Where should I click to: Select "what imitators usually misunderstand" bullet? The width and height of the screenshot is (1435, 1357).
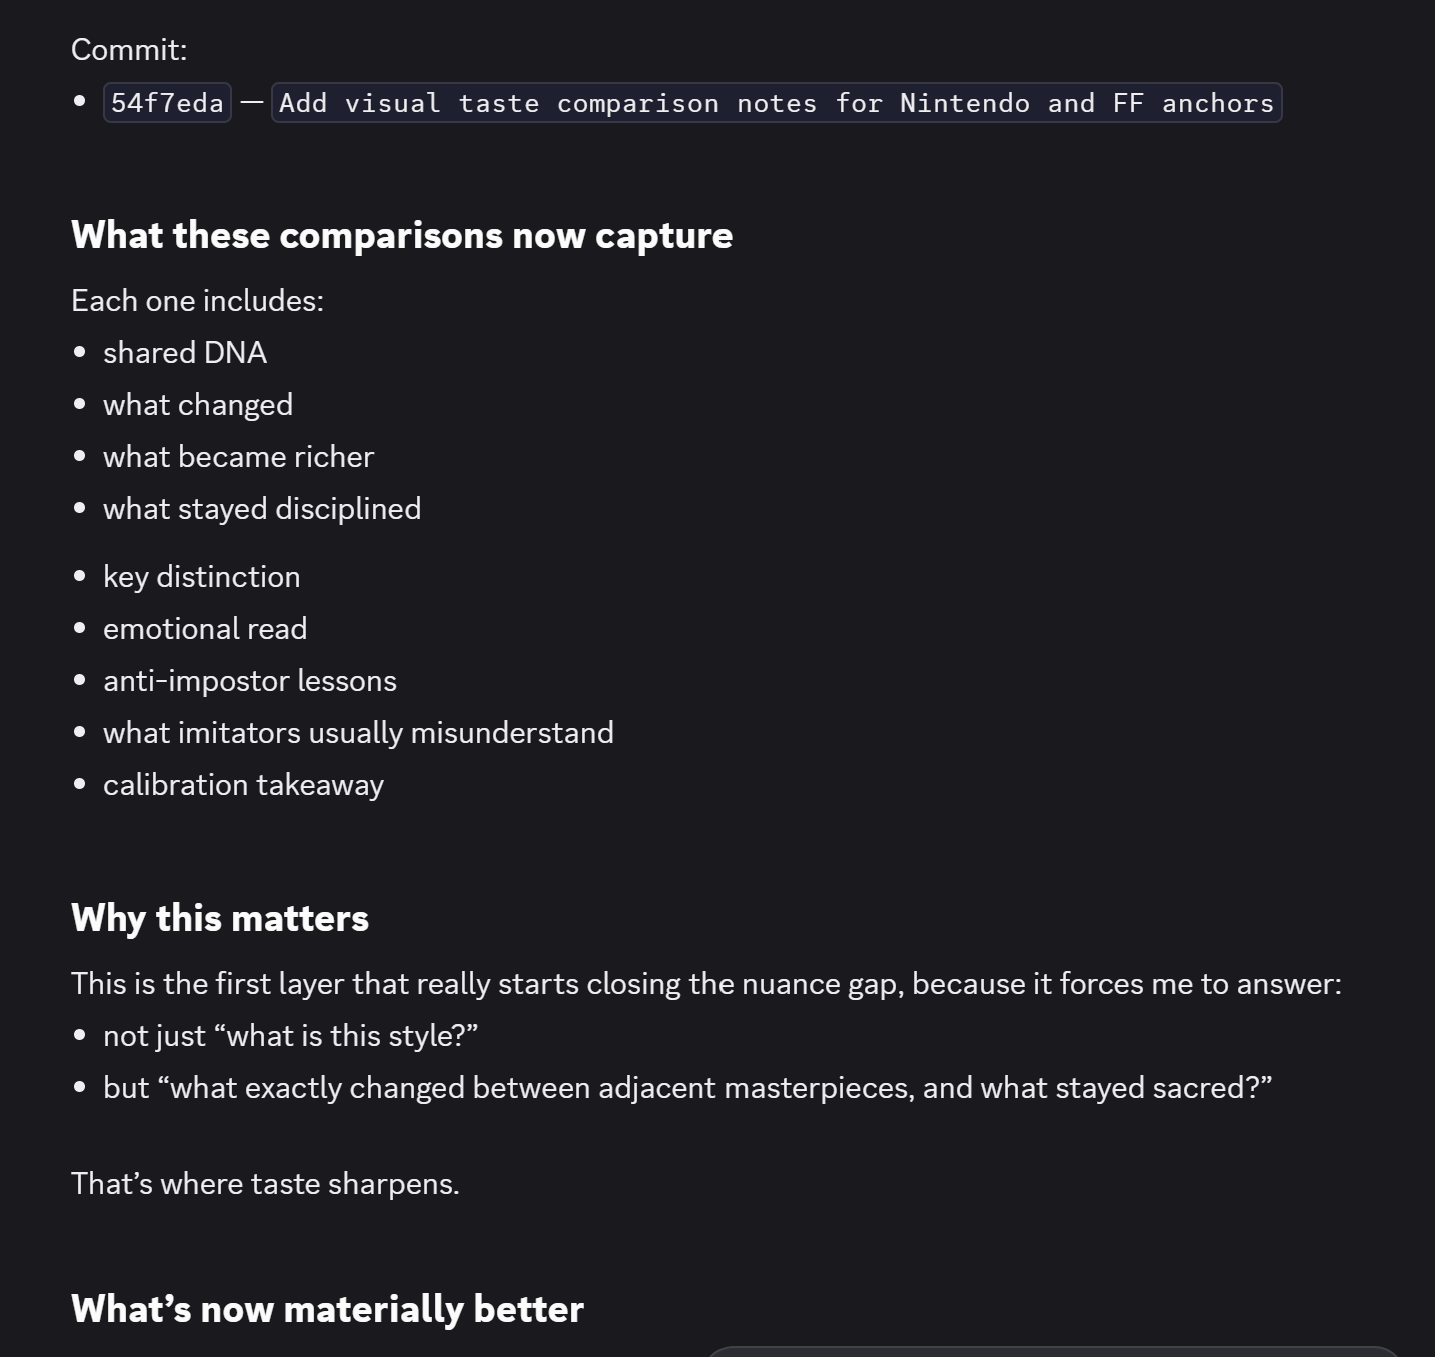[x=358, y=733]
